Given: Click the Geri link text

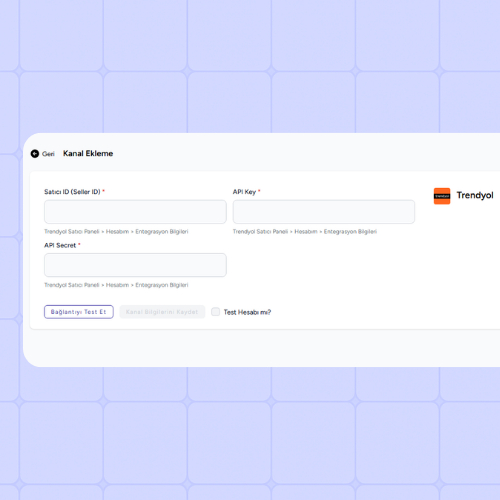Looking at the screenshot, I should (48, 154).
